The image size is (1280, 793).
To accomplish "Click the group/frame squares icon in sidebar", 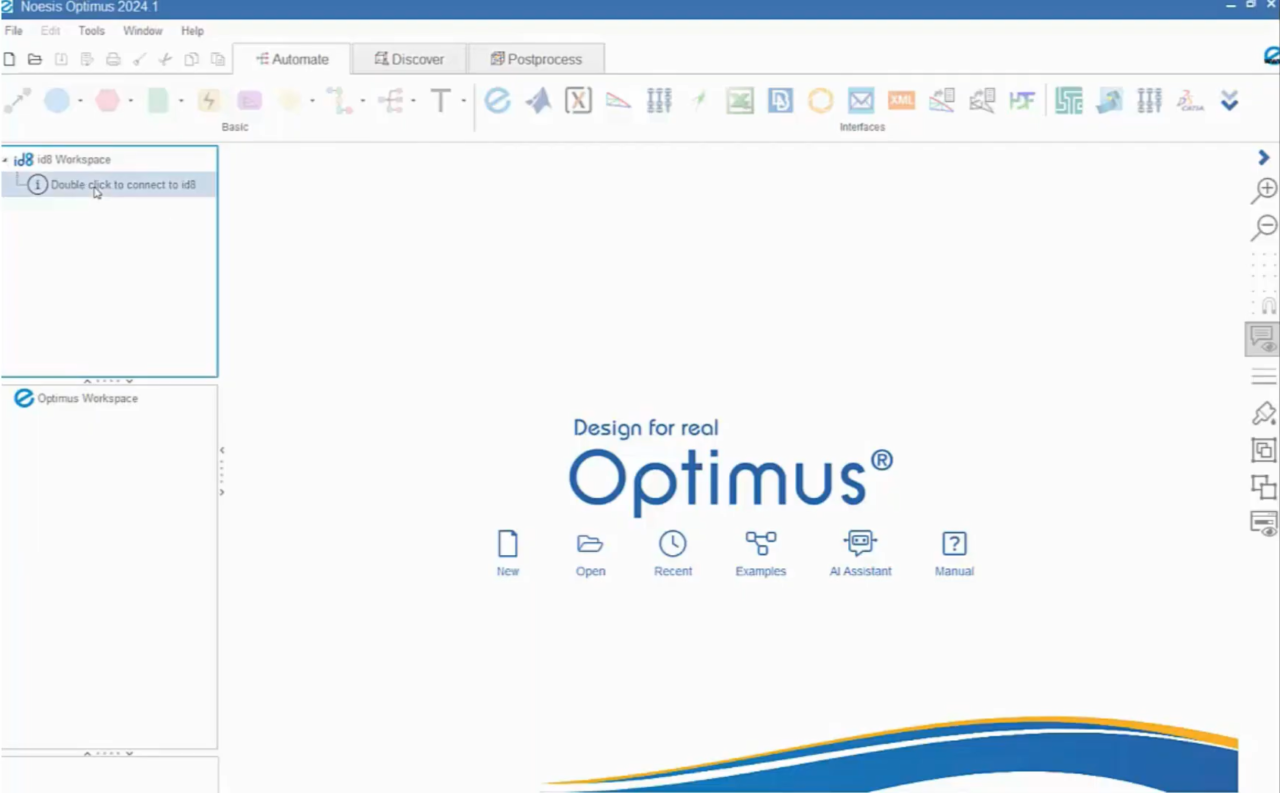I will tap(1264, 450).
